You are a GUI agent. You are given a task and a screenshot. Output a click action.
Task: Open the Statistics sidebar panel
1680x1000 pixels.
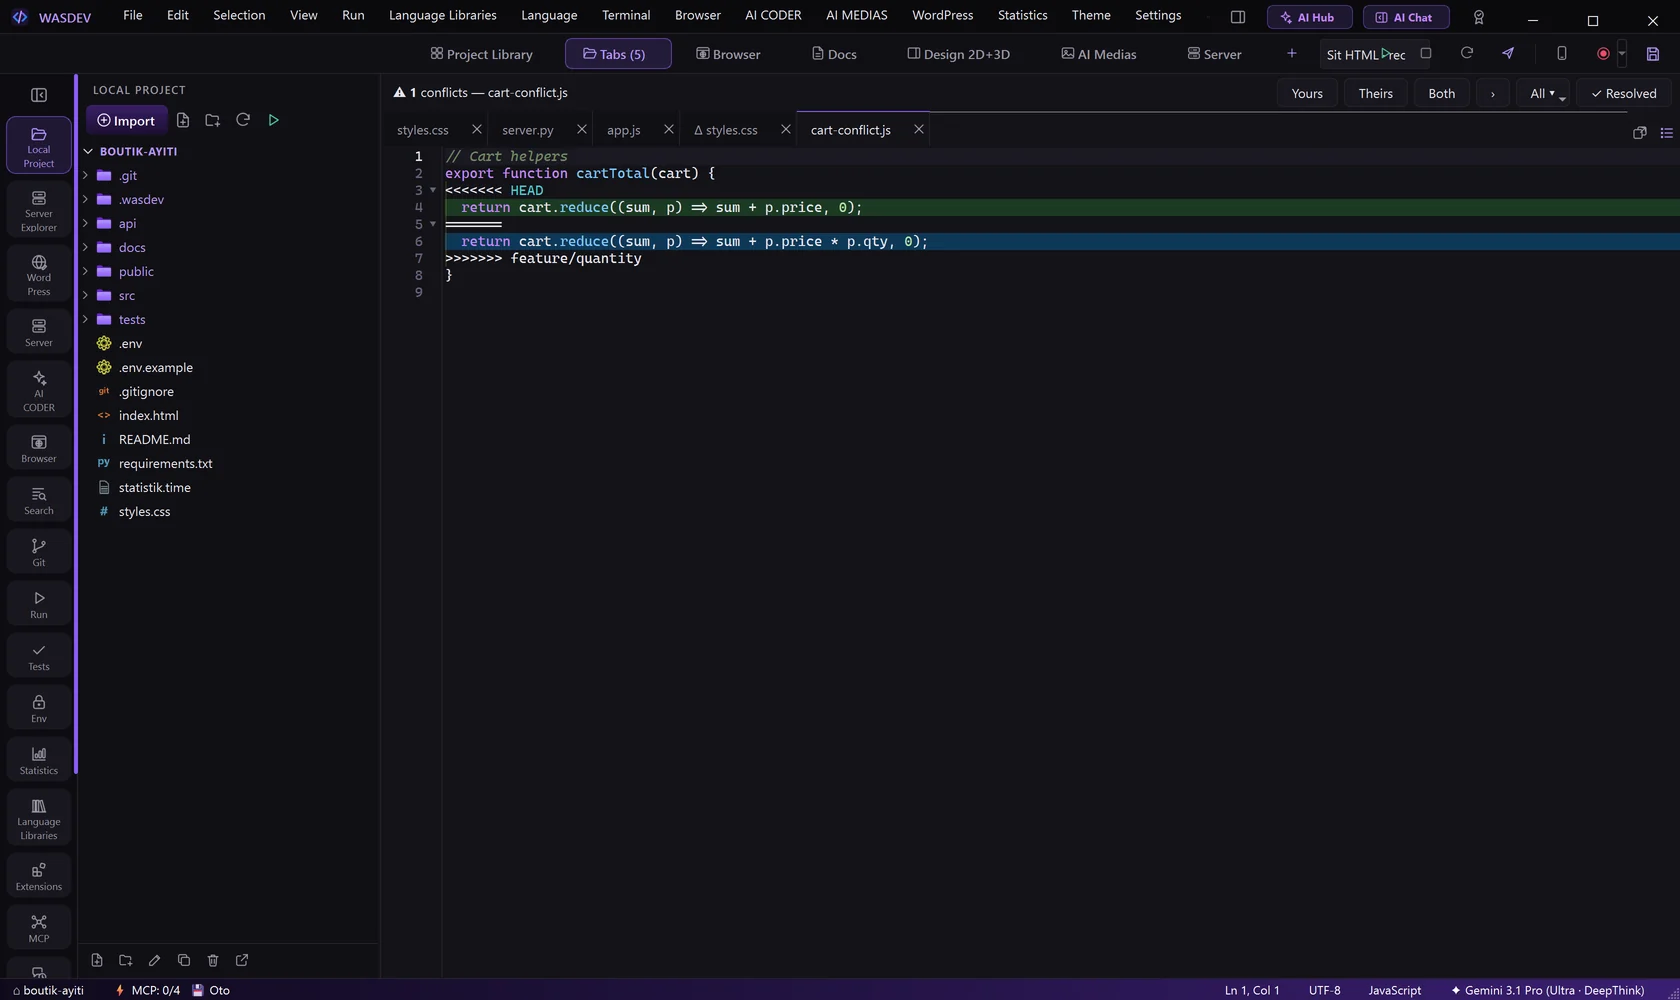click(39, 760)
